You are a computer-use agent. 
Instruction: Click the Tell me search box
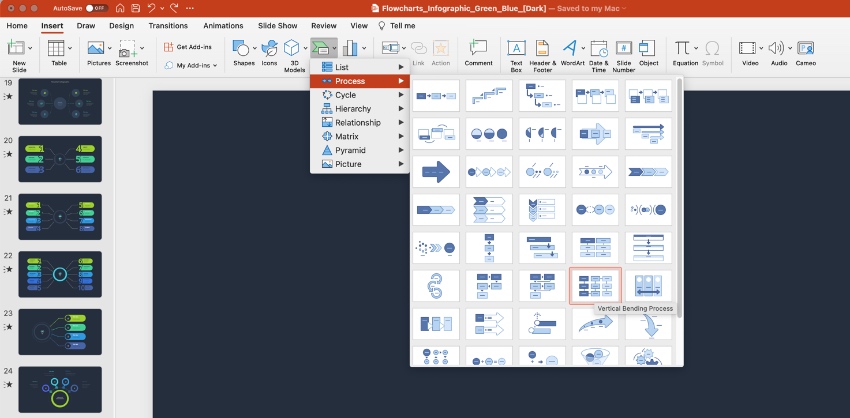click(397, 25)
